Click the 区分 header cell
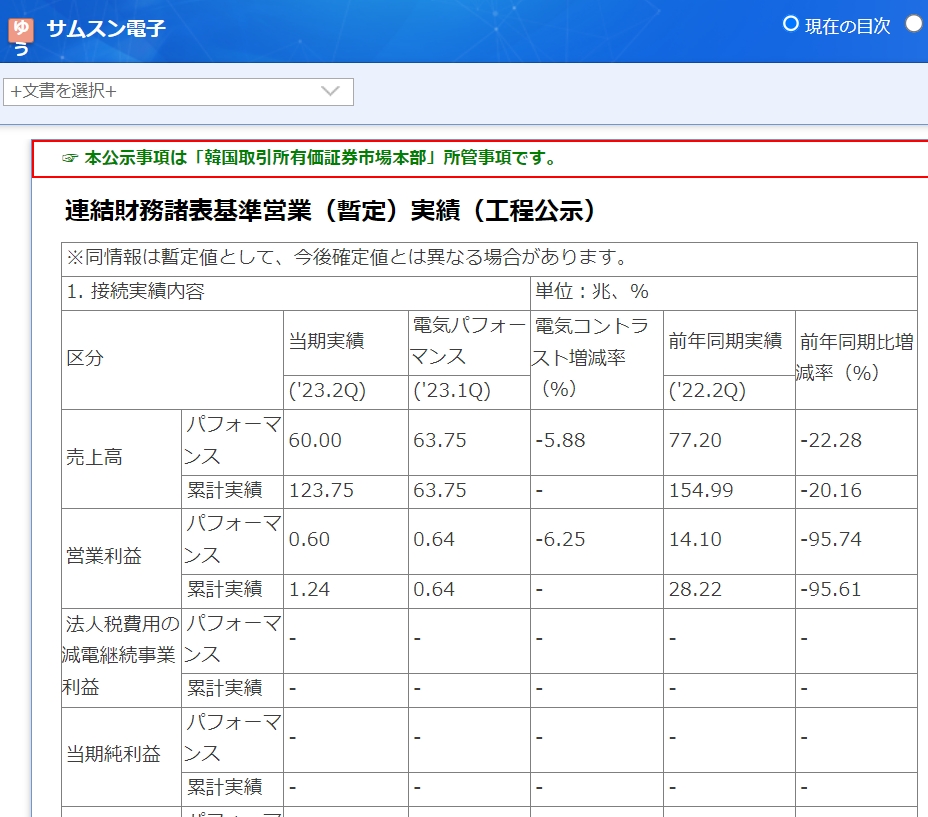Viewport: 928px width, 817px height. click(85, 358)
